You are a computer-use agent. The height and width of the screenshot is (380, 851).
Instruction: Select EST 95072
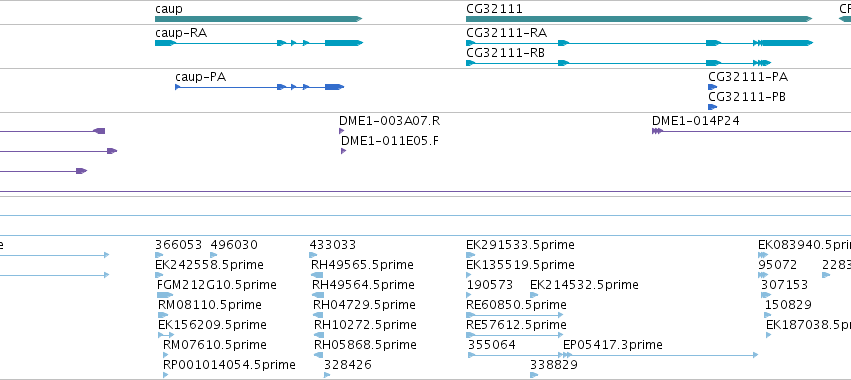point(777,265)
